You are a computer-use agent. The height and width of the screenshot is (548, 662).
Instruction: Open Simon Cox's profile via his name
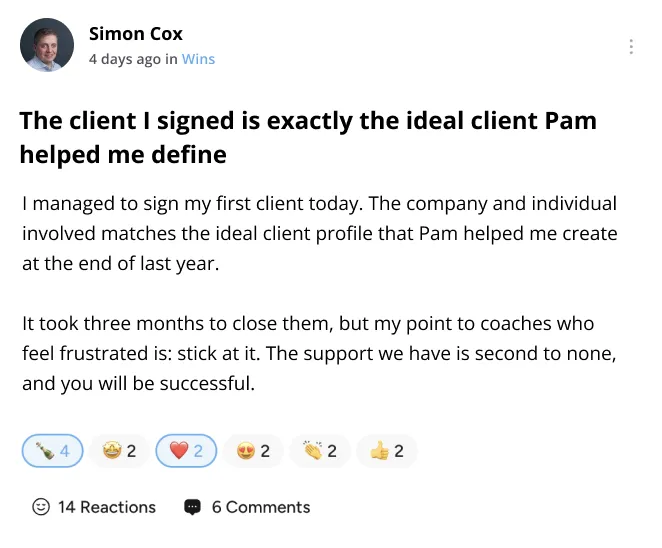[x=135, y=33]
